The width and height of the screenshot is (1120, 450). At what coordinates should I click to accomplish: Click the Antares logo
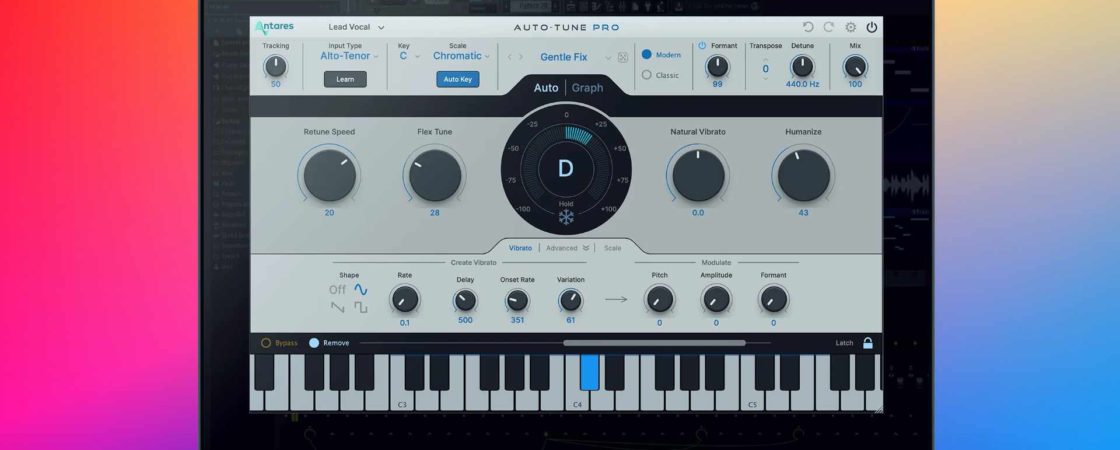point(274,27)
